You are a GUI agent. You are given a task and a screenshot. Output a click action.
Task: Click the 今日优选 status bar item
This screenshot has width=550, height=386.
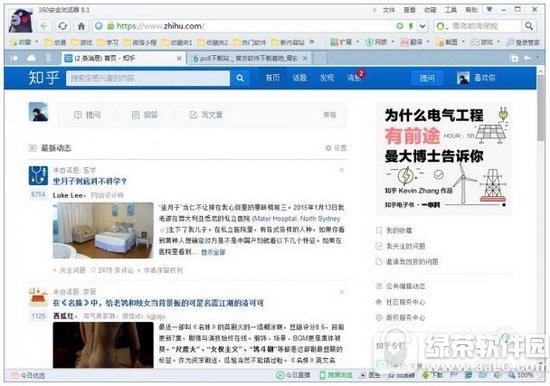pyautogui.click(x=28, y=375)
